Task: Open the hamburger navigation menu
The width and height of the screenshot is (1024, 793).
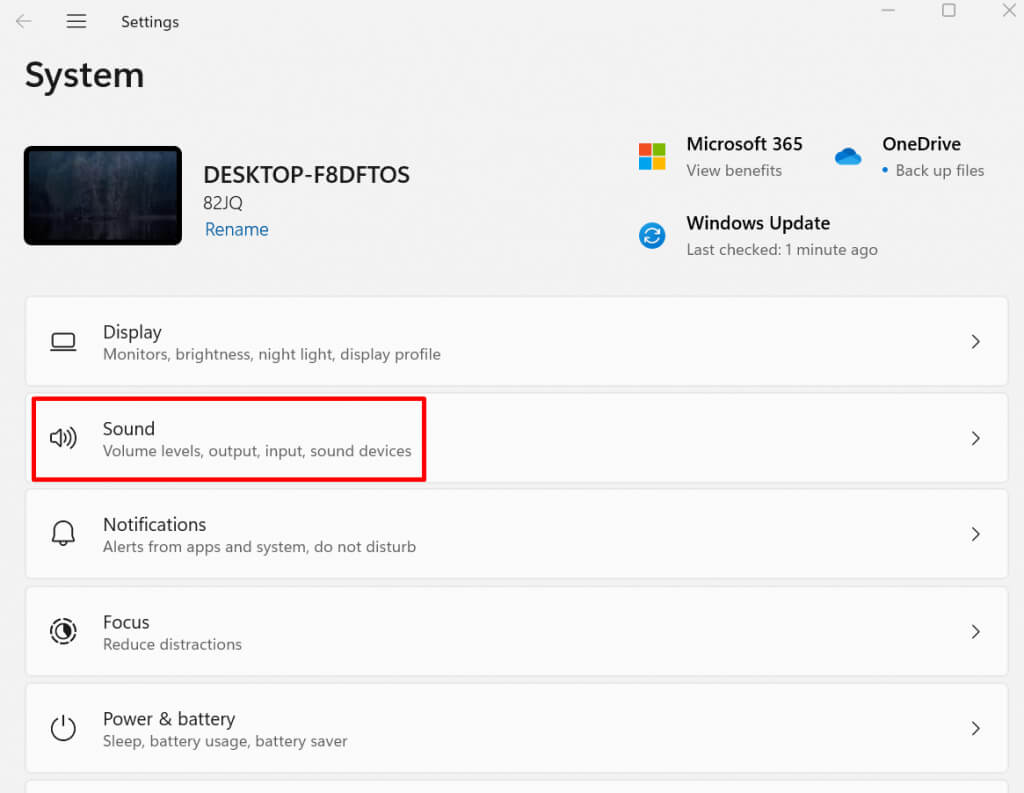Action: (76, 21)
